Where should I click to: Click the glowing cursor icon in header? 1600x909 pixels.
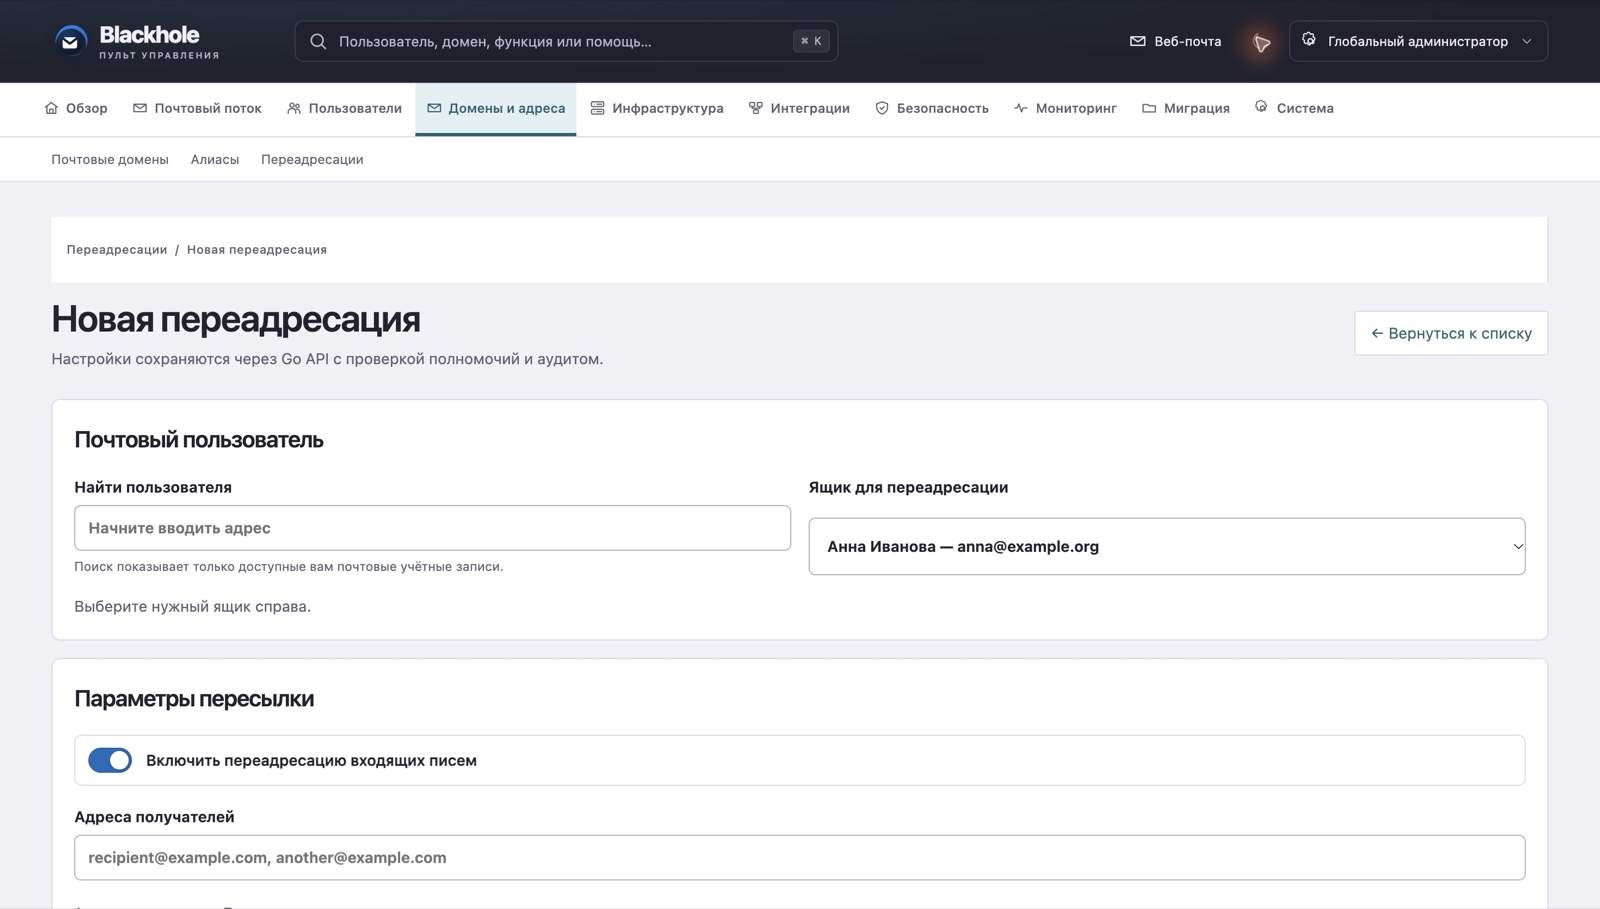point(1262,42)
